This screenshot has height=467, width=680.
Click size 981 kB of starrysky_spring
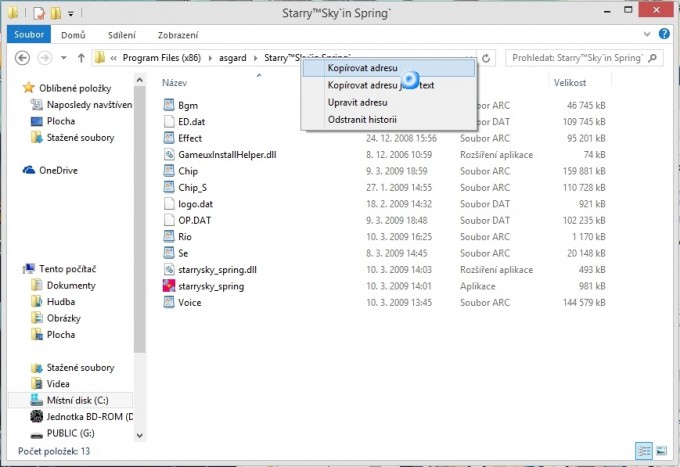coord(592,286)
